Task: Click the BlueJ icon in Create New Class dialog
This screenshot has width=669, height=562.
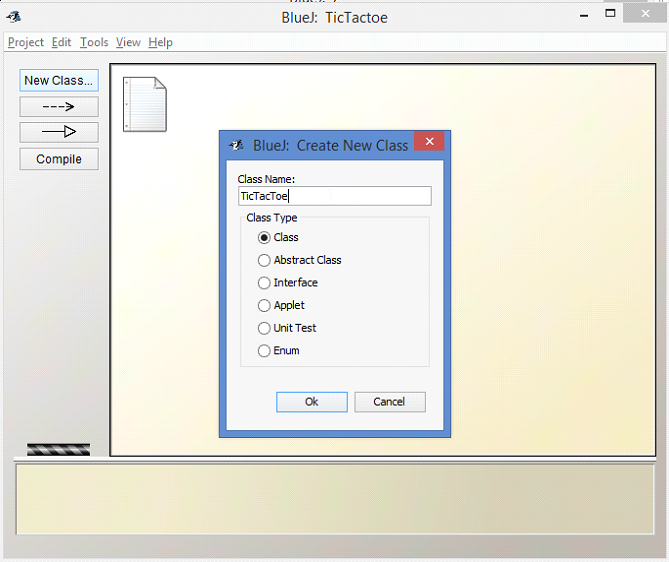Action: coord(236,146)
